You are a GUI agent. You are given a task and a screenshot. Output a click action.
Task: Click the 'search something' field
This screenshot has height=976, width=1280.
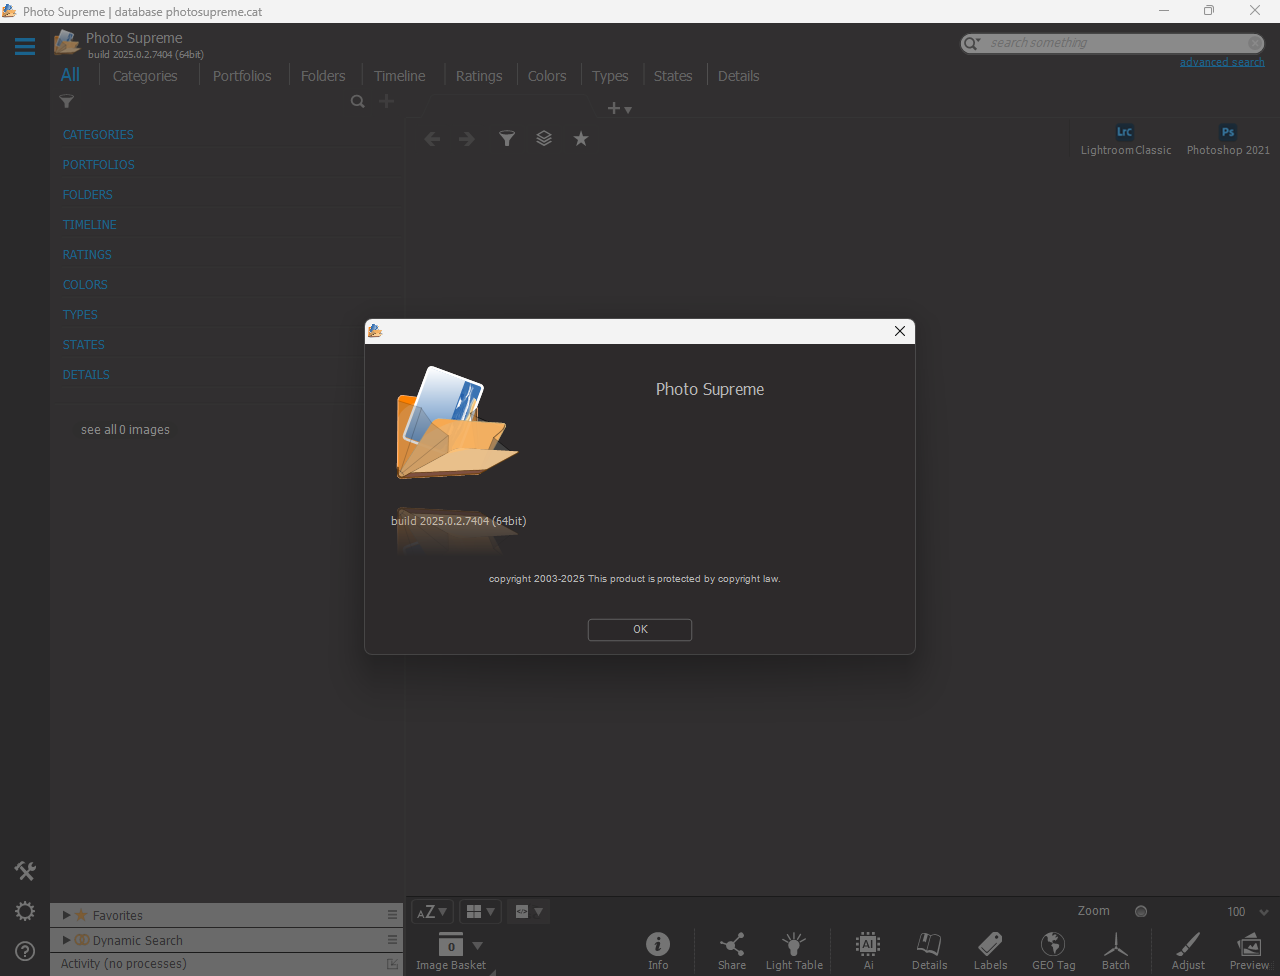click(x=1113, y=43)
